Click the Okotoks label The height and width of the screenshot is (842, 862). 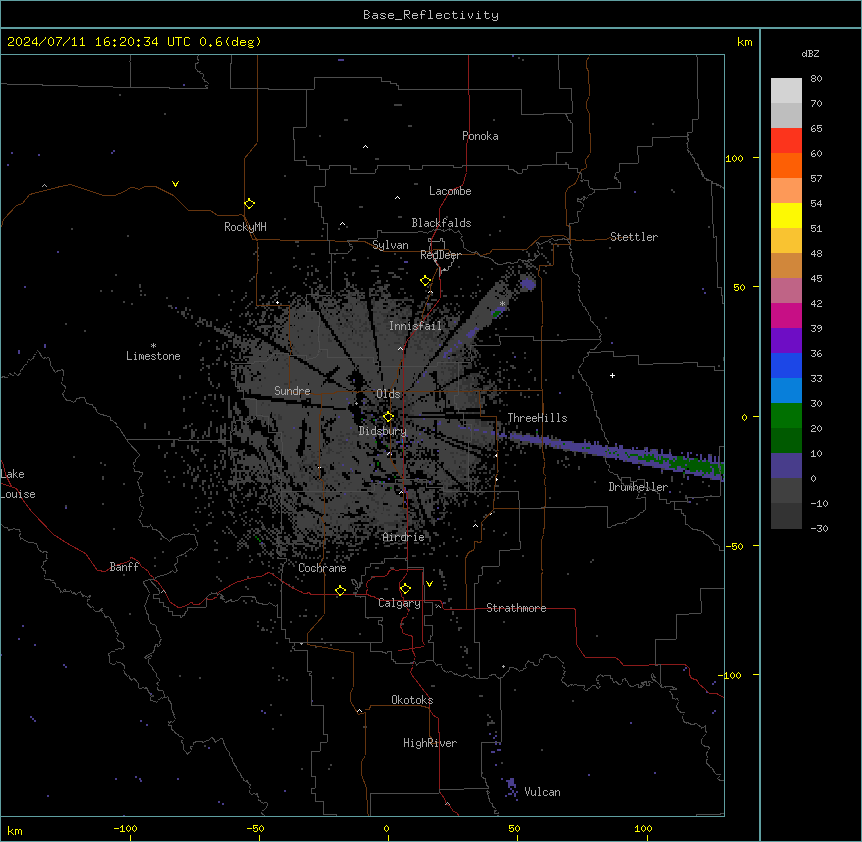(412, 700)
